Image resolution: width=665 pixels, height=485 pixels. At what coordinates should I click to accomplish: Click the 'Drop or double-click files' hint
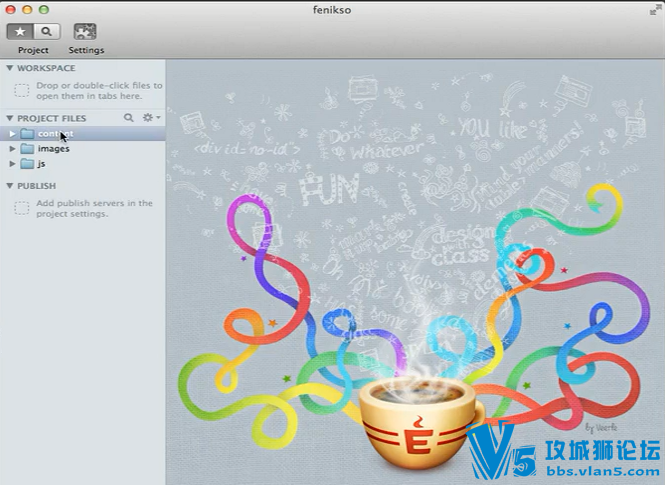(99, 90)
